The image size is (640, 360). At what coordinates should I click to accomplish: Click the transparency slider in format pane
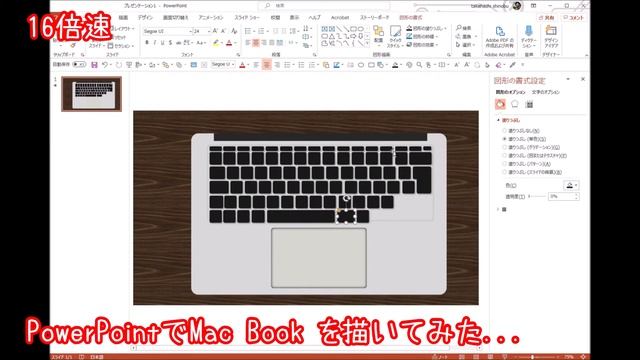coord(537,196)
